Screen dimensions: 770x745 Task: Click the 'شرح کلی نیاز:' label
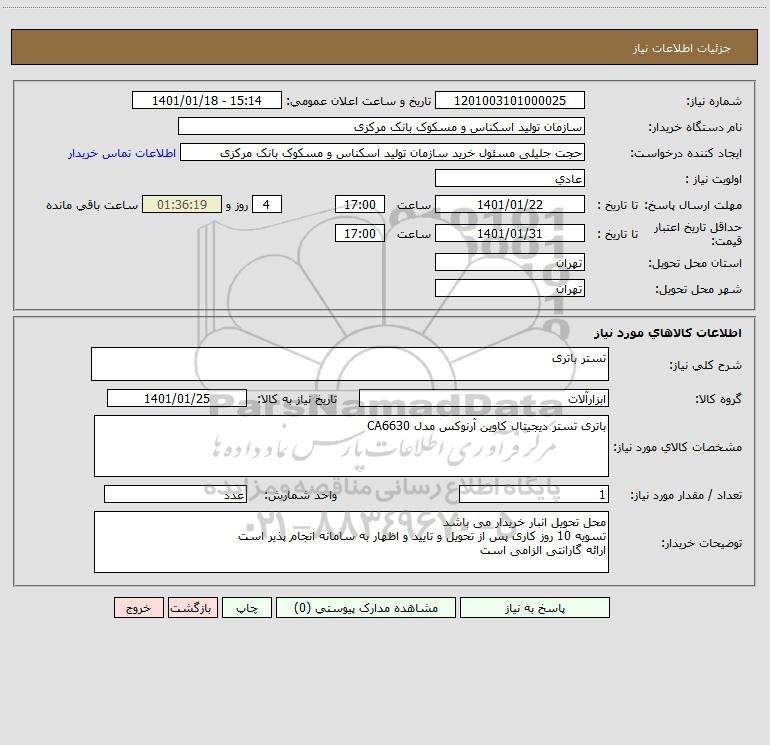pyautogui.click(x=706, y=366)
